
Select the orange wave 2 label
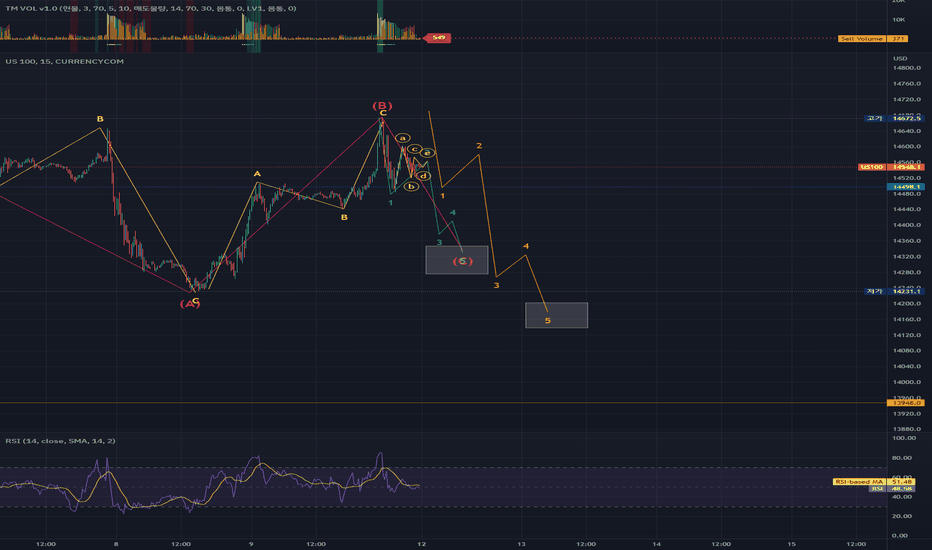[x=479, y=146]
